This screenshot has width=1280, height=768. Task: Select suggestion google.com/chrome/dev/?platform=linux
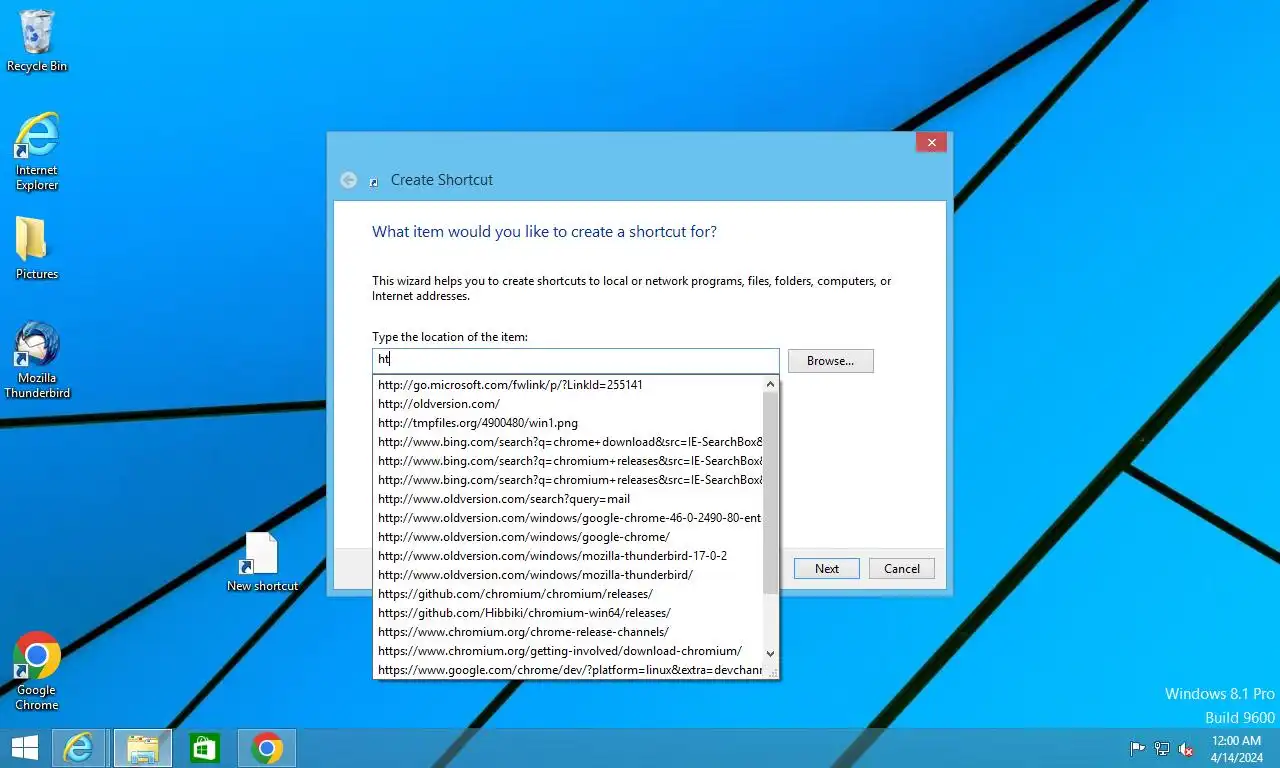pos(568,670)
